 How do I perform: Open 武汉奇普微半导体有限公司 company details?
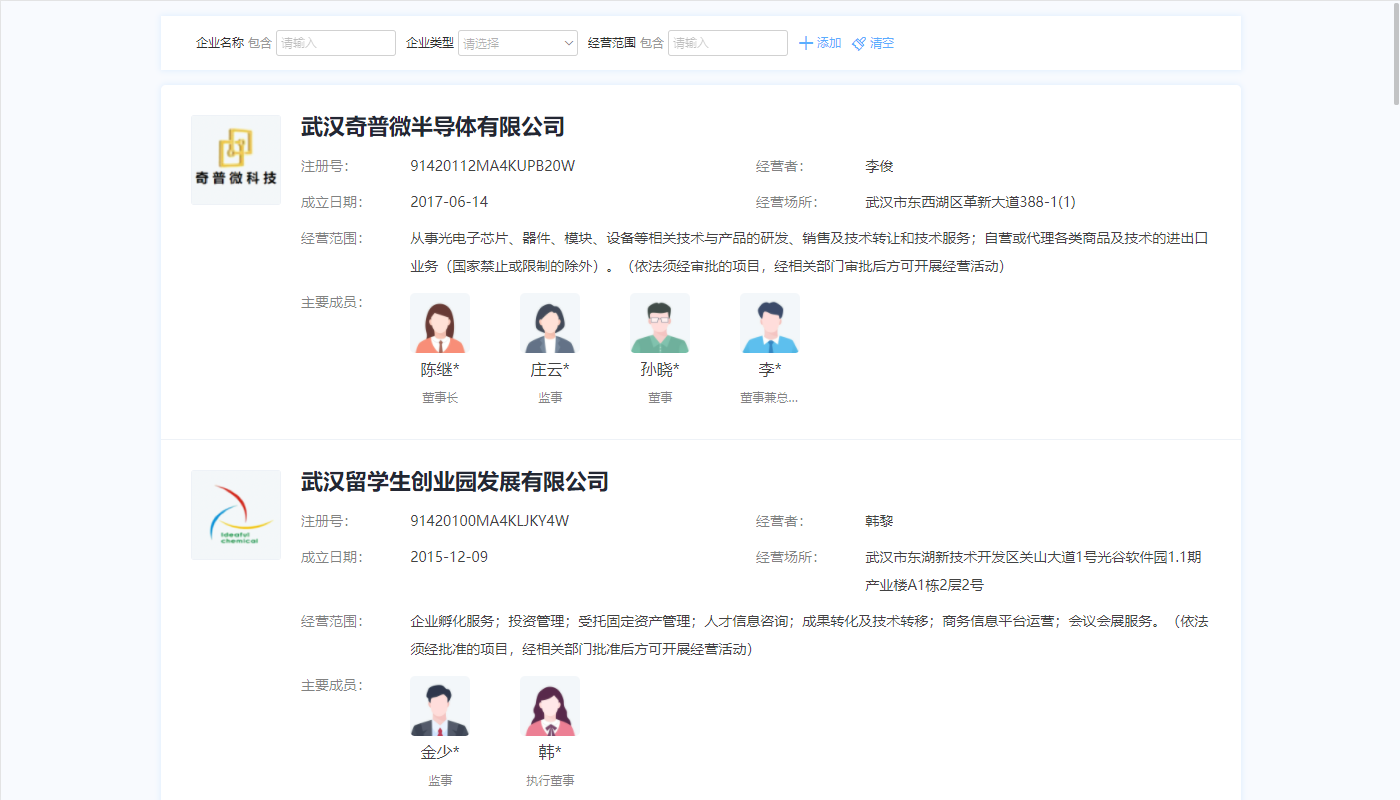click(x=430, y=127)
